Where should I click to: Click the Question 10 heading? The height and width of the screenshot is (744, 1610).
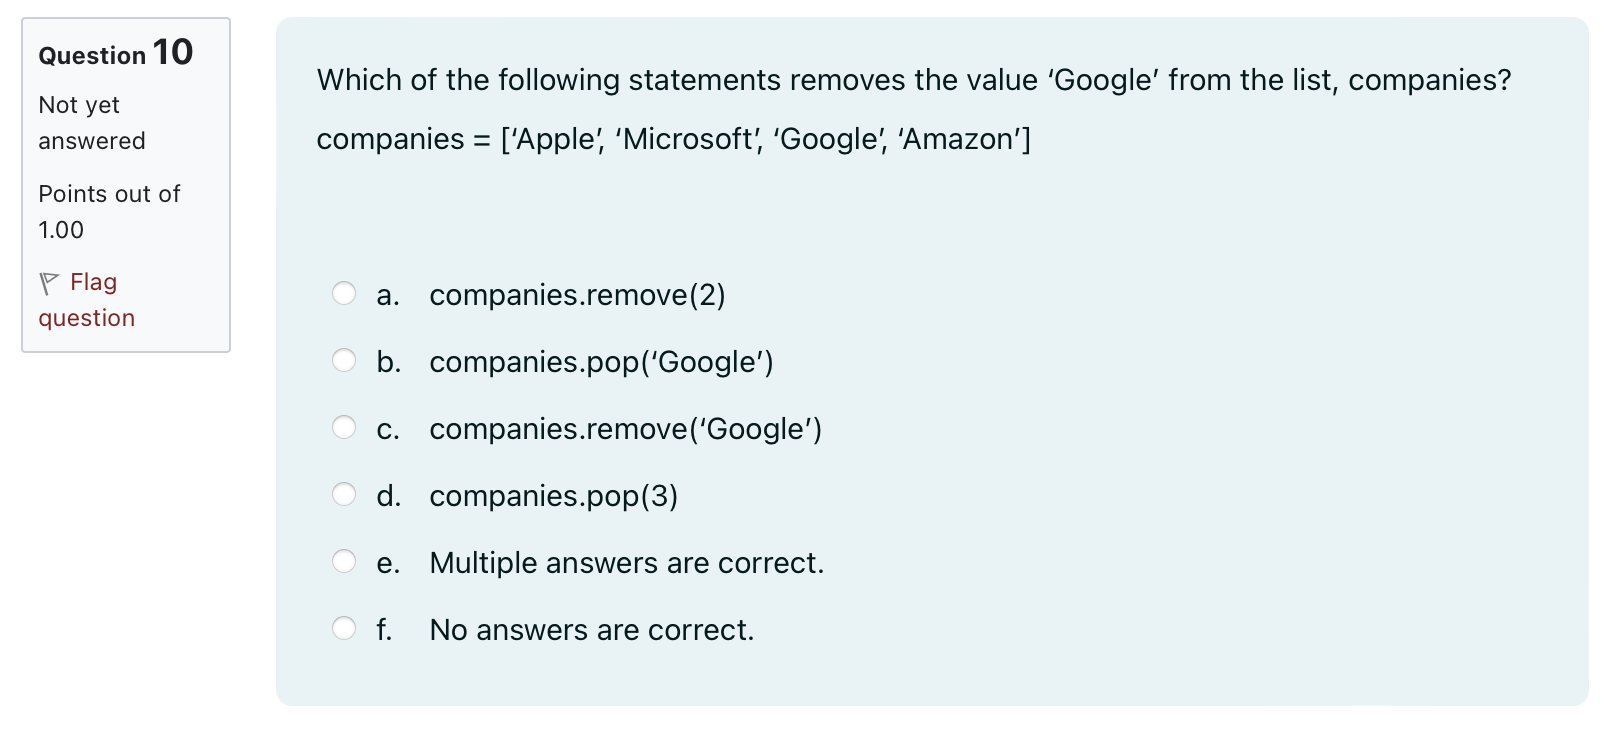pyautogui.click(x=116, y=53)
